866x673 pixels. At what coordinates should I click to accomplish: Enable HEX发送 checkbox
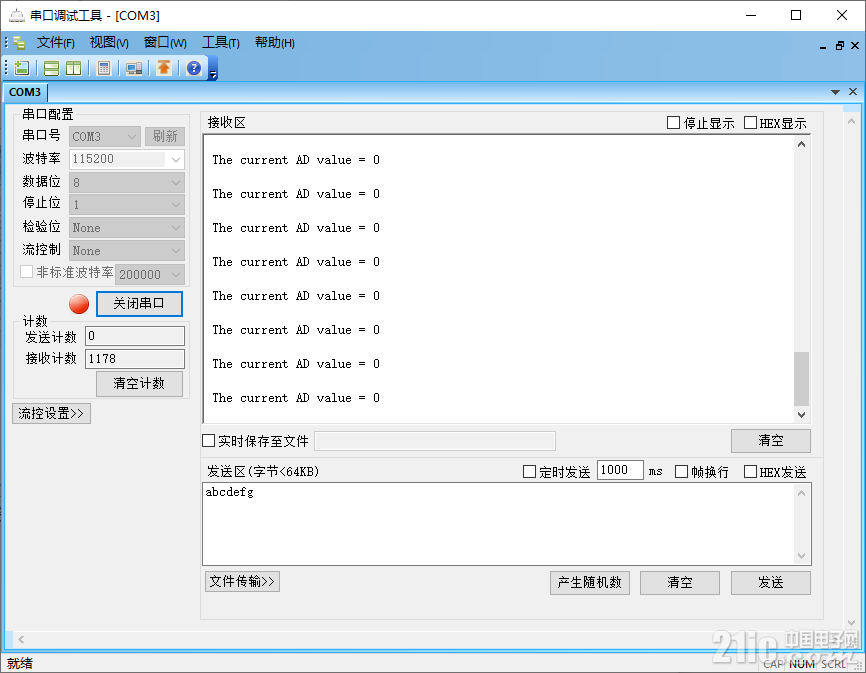pyautogui.click(x=750, y=471)
